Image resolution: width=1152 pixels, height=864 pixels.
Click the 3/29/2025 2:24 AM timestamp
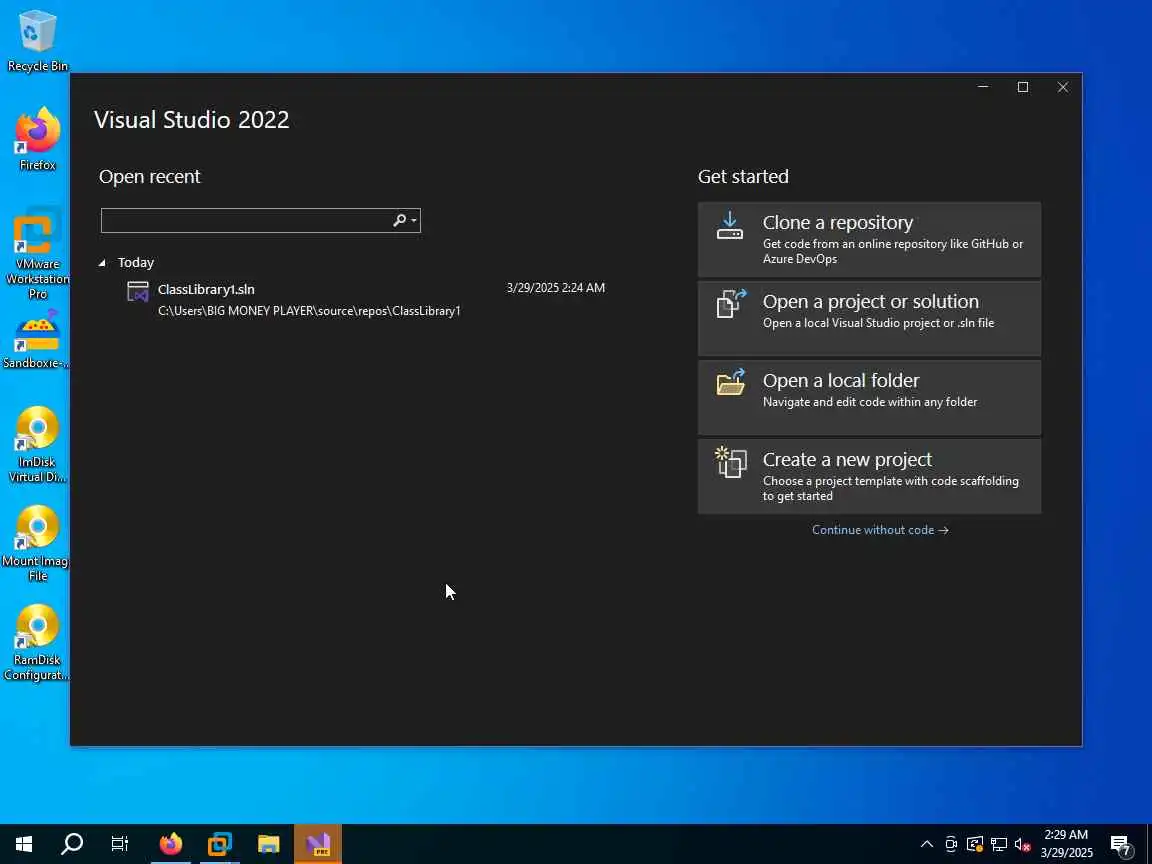[555, 288]
